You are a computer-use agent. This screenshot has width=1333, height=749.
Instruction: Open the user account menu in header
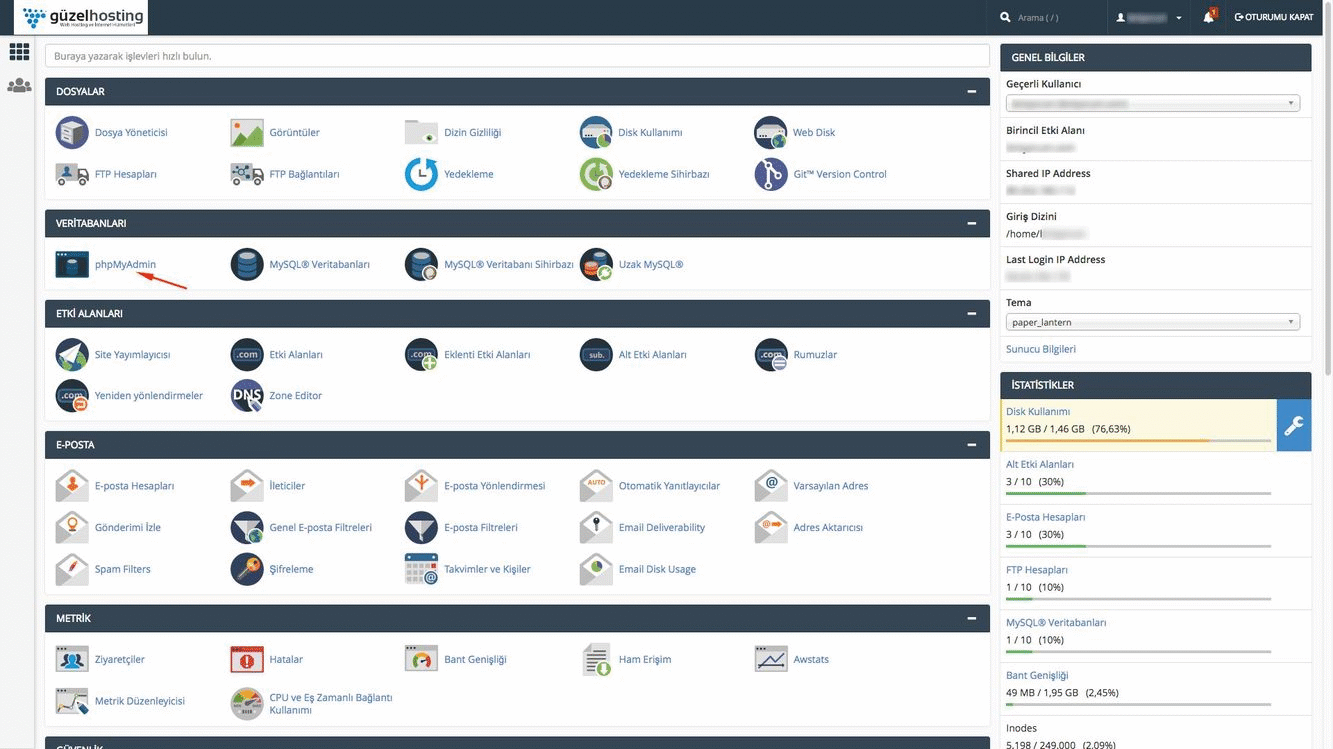pyautogui.click(x=1149, y=17)
